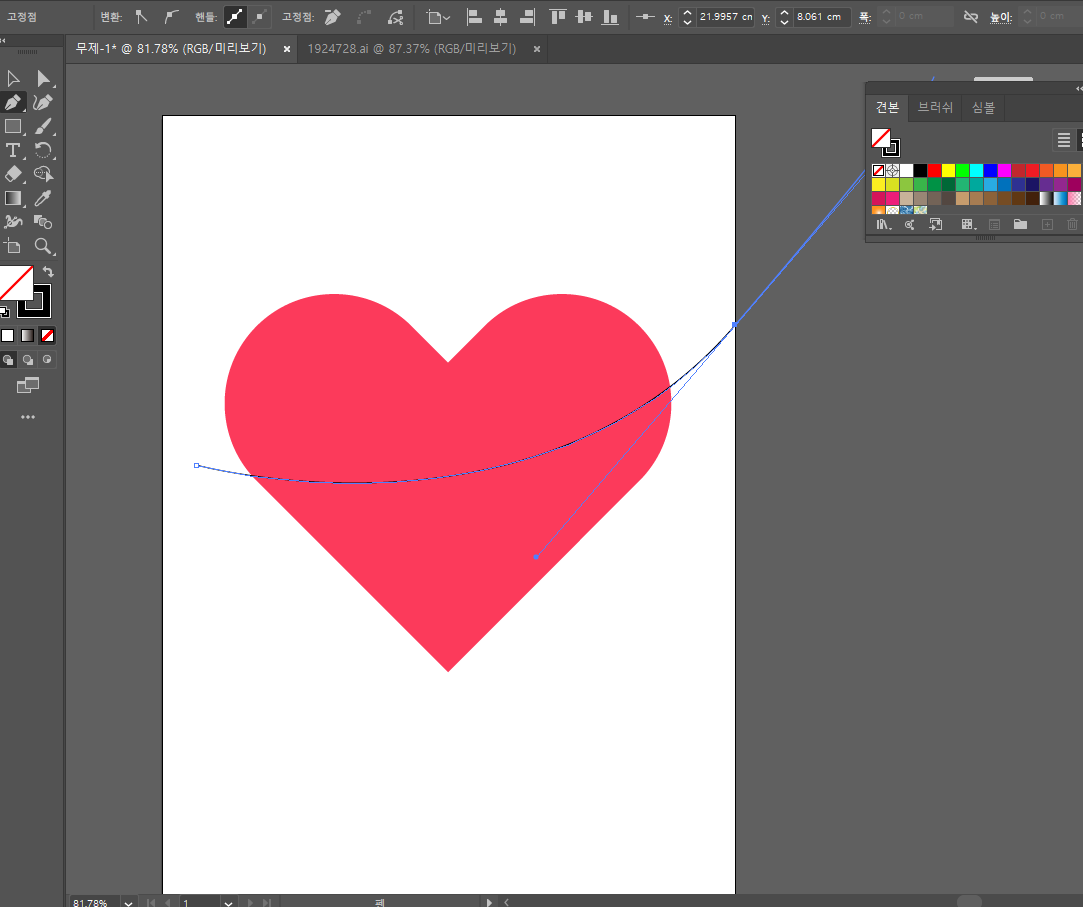Select the Rectangle tool

point(13,126)
